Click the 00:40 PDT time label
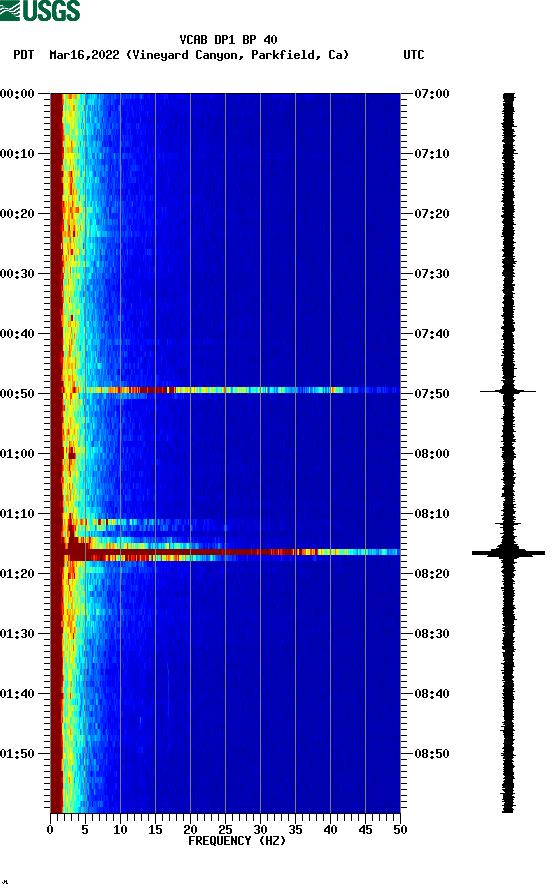This screenshot has height=893, width=552. pos(17,334)
